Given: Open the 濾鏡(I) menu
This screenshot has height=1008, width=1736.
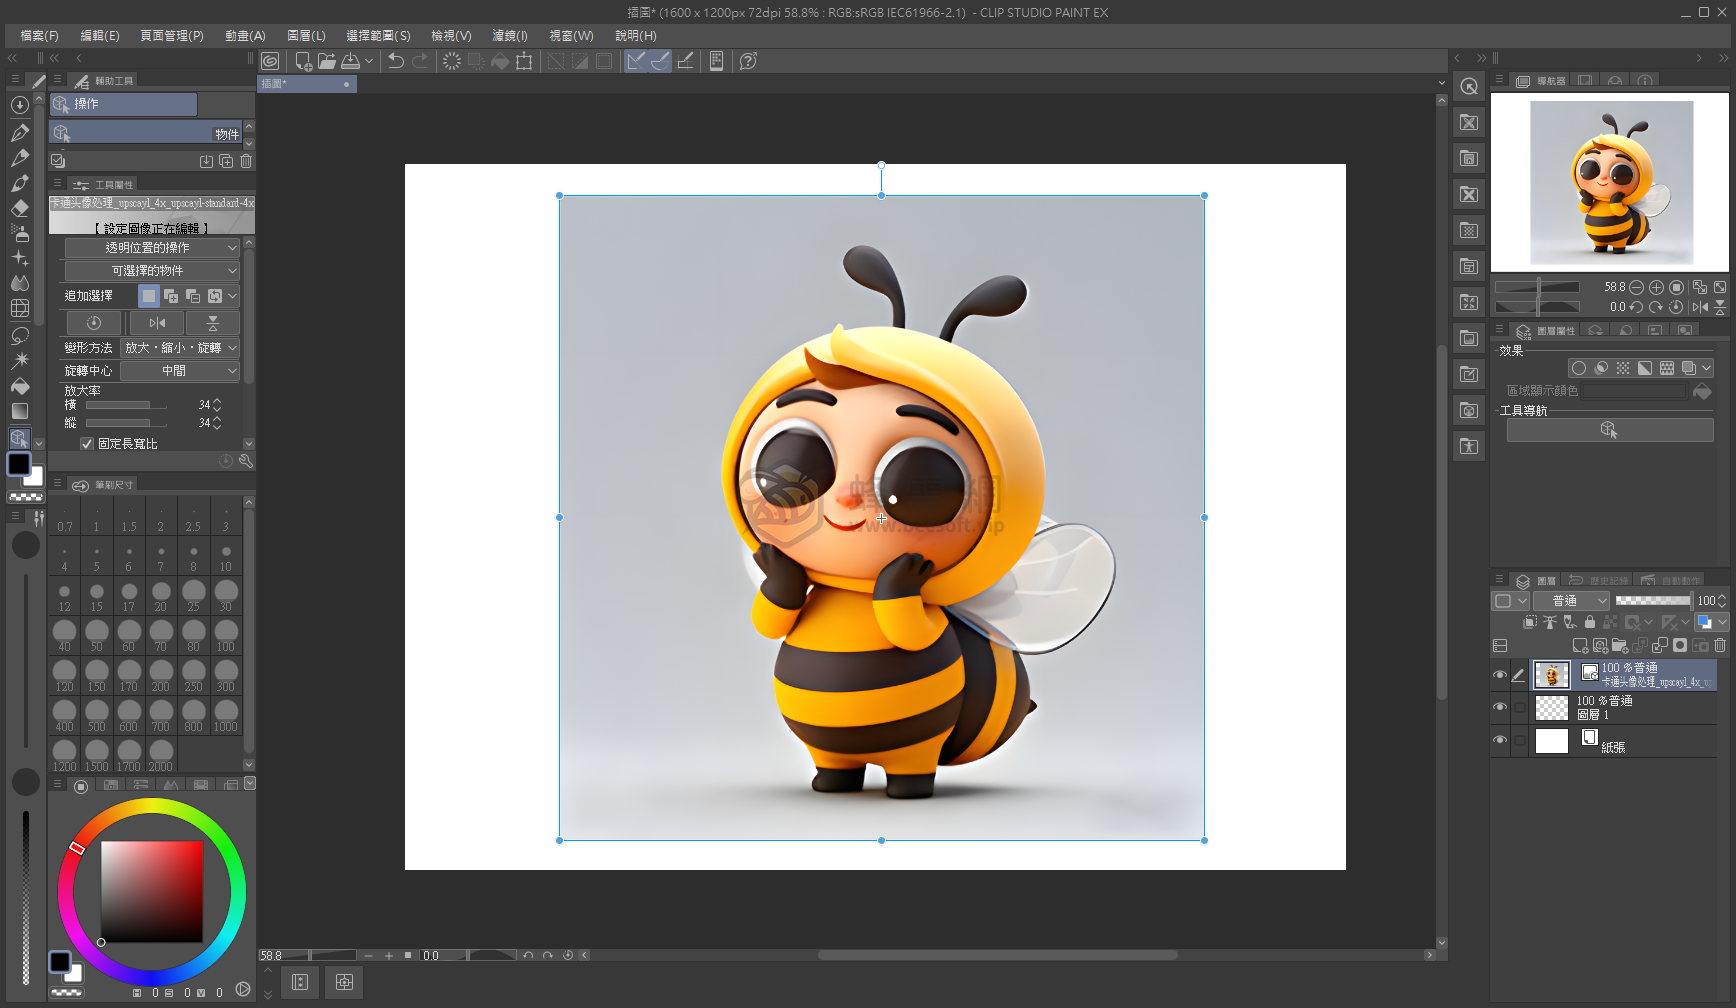Looking at the screenshot, I should tap(510, 35).
